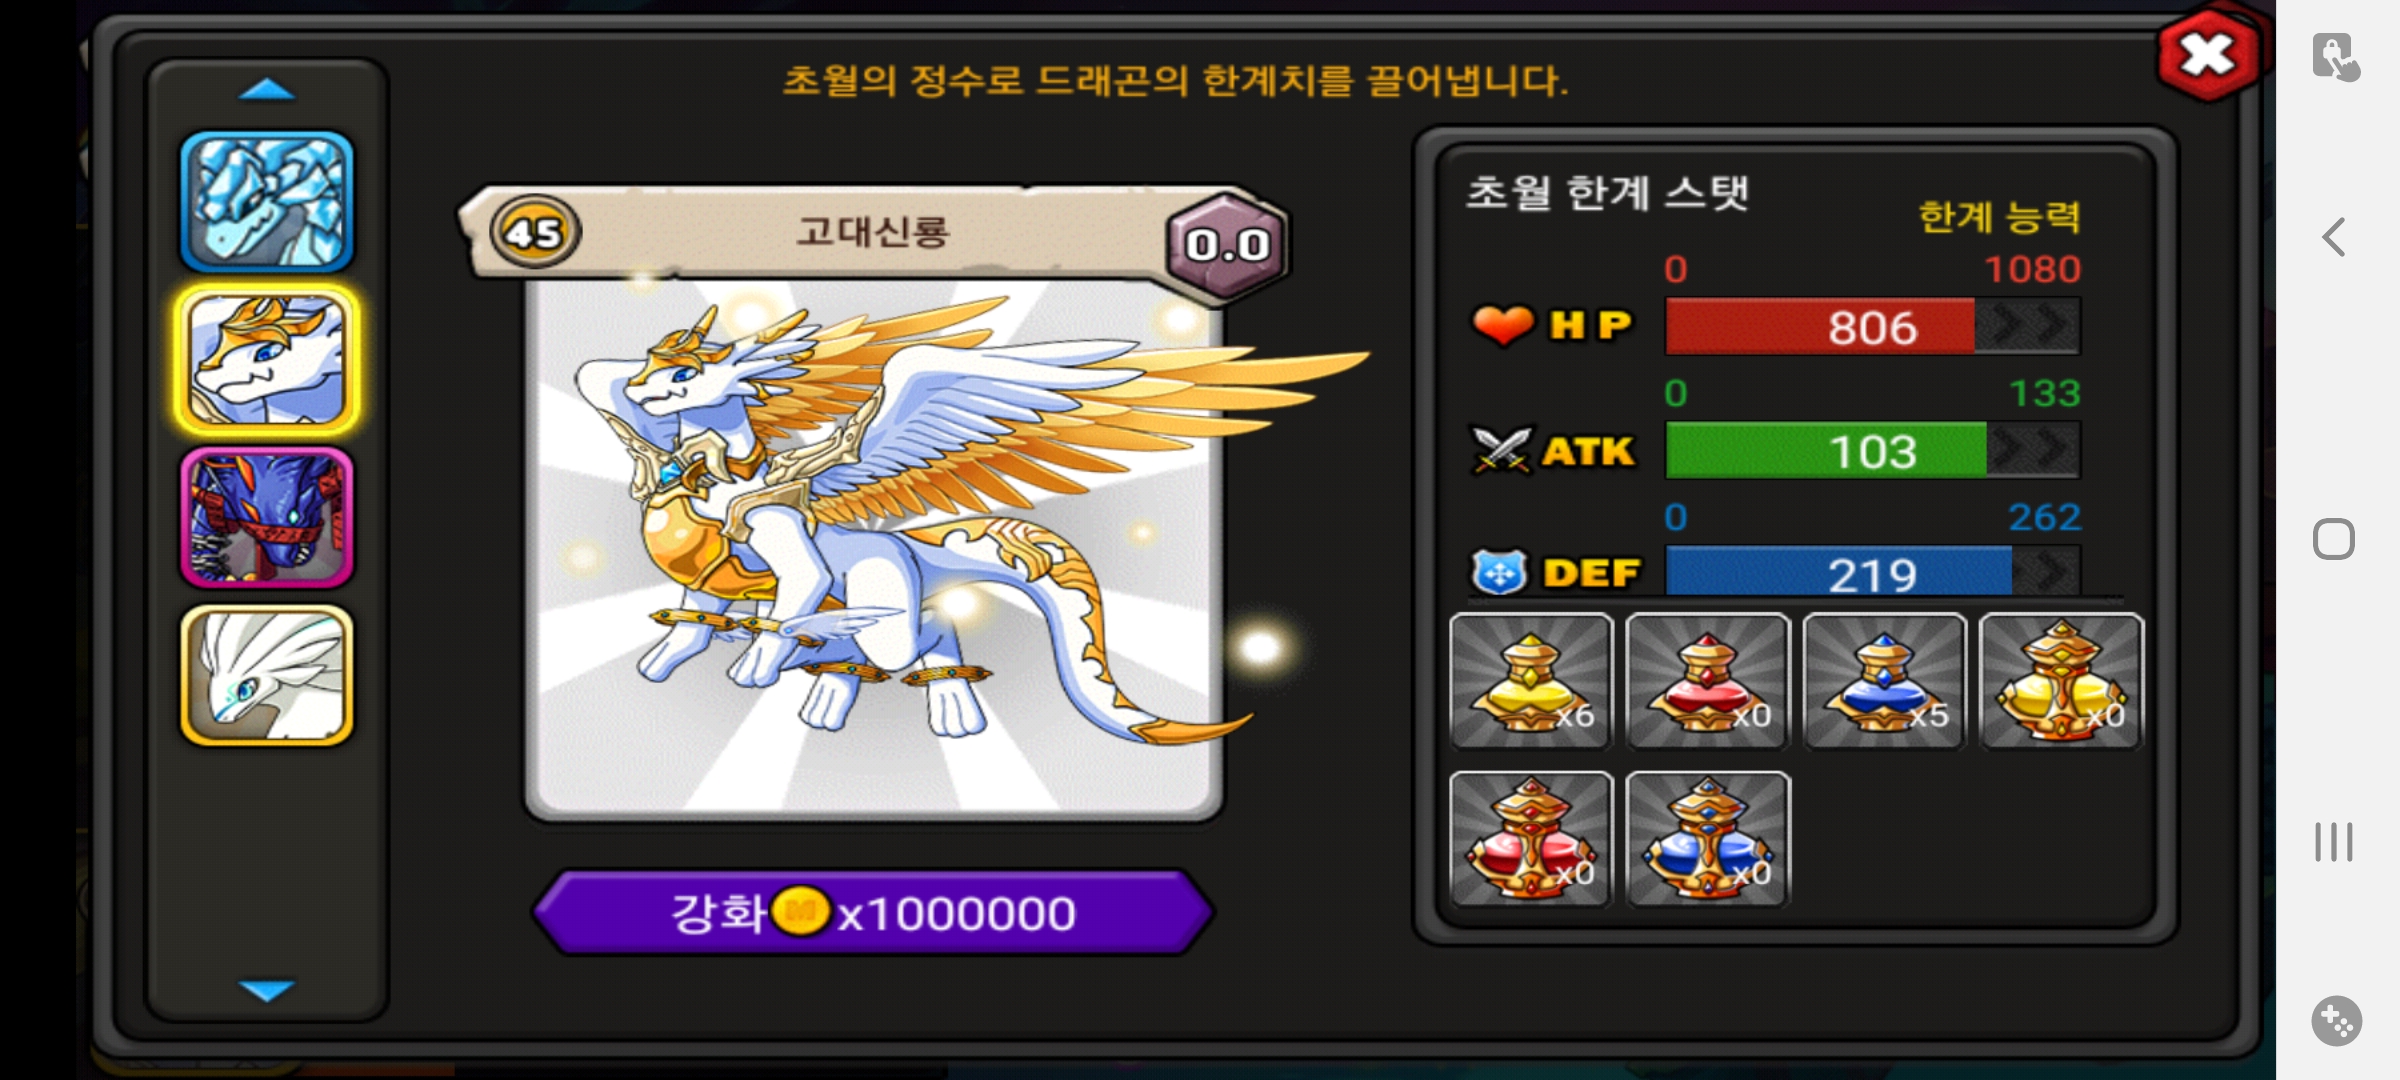Select the large blue essence potion
Viewport: 2400px width, 1080px height.
(1708, 839)
